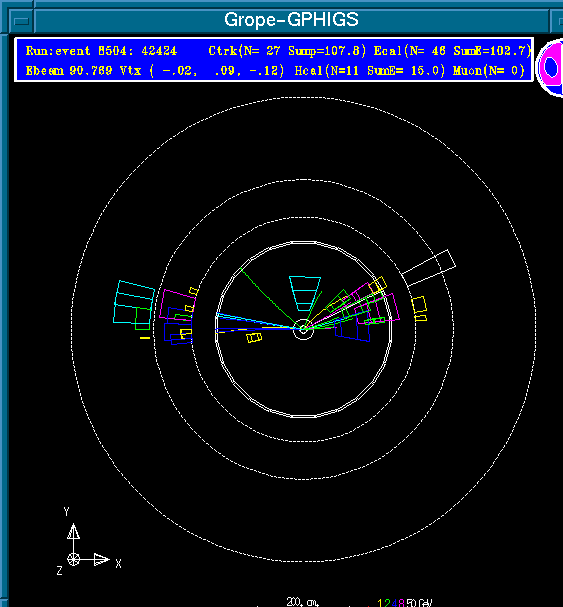This screenshot has width=563, height=607.
Task: Click the Hcal SumE=15.0 readout
Action: point(369,71)
